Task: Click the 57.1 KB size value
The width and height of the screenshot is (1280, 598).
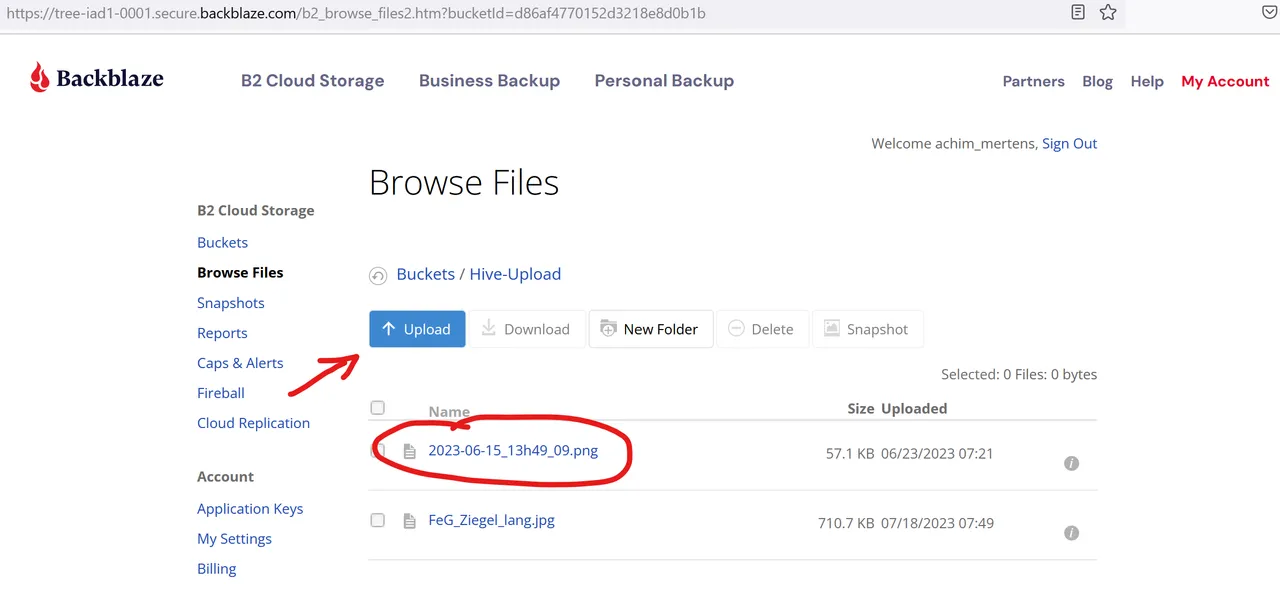Action: [849, 454]
